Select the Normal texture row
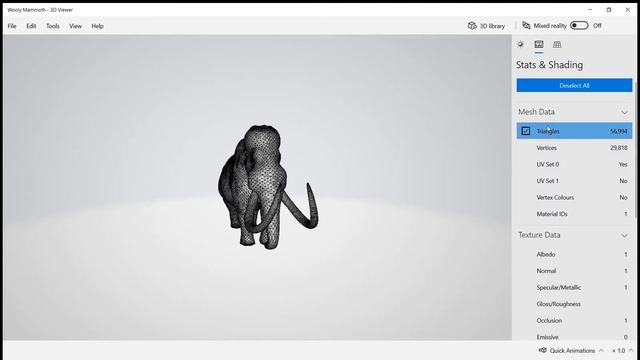 pos(574,271)
